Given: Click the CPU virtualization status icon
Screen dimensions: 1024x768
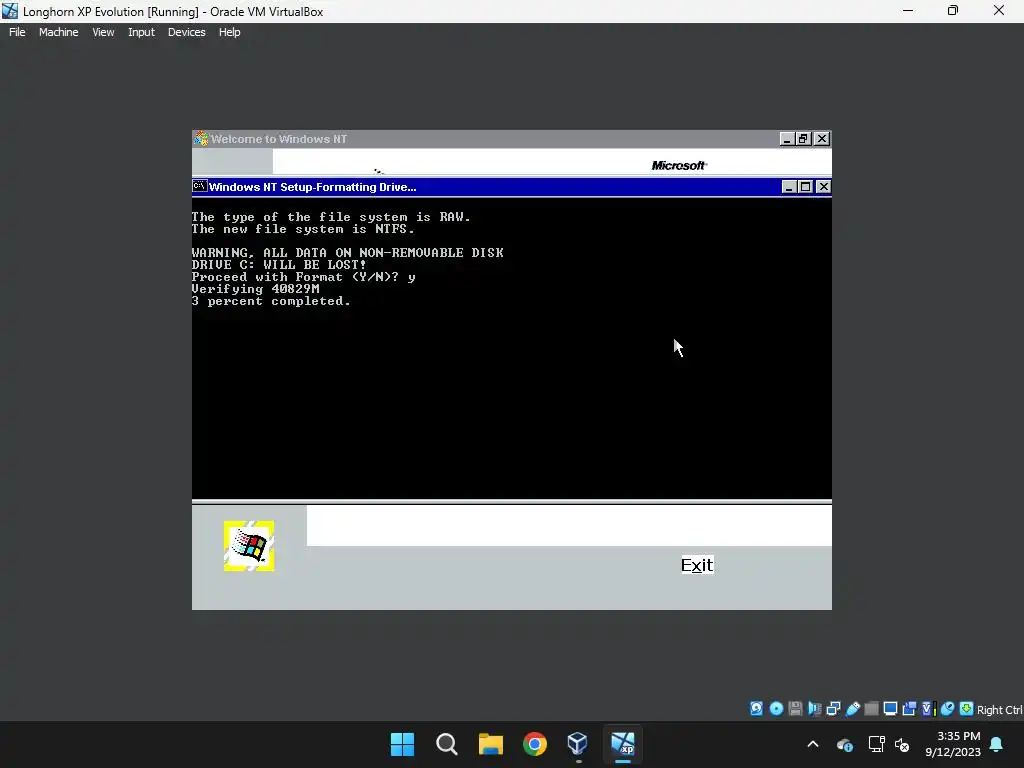Looking at the screenshot, I should click(928, 709).
